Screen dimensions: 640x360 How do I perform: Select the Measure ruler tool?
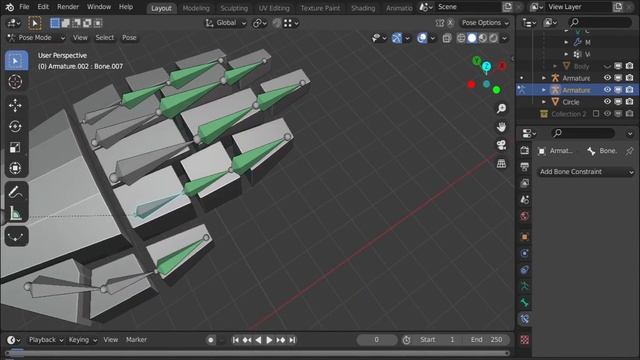pyautogui.click(x=16, y=213)
